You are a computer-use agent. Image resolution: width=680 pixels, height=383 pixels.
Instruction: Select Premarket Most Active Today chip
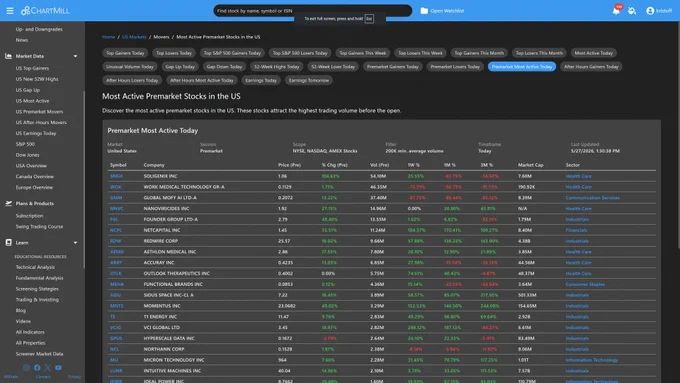point(522,66)
